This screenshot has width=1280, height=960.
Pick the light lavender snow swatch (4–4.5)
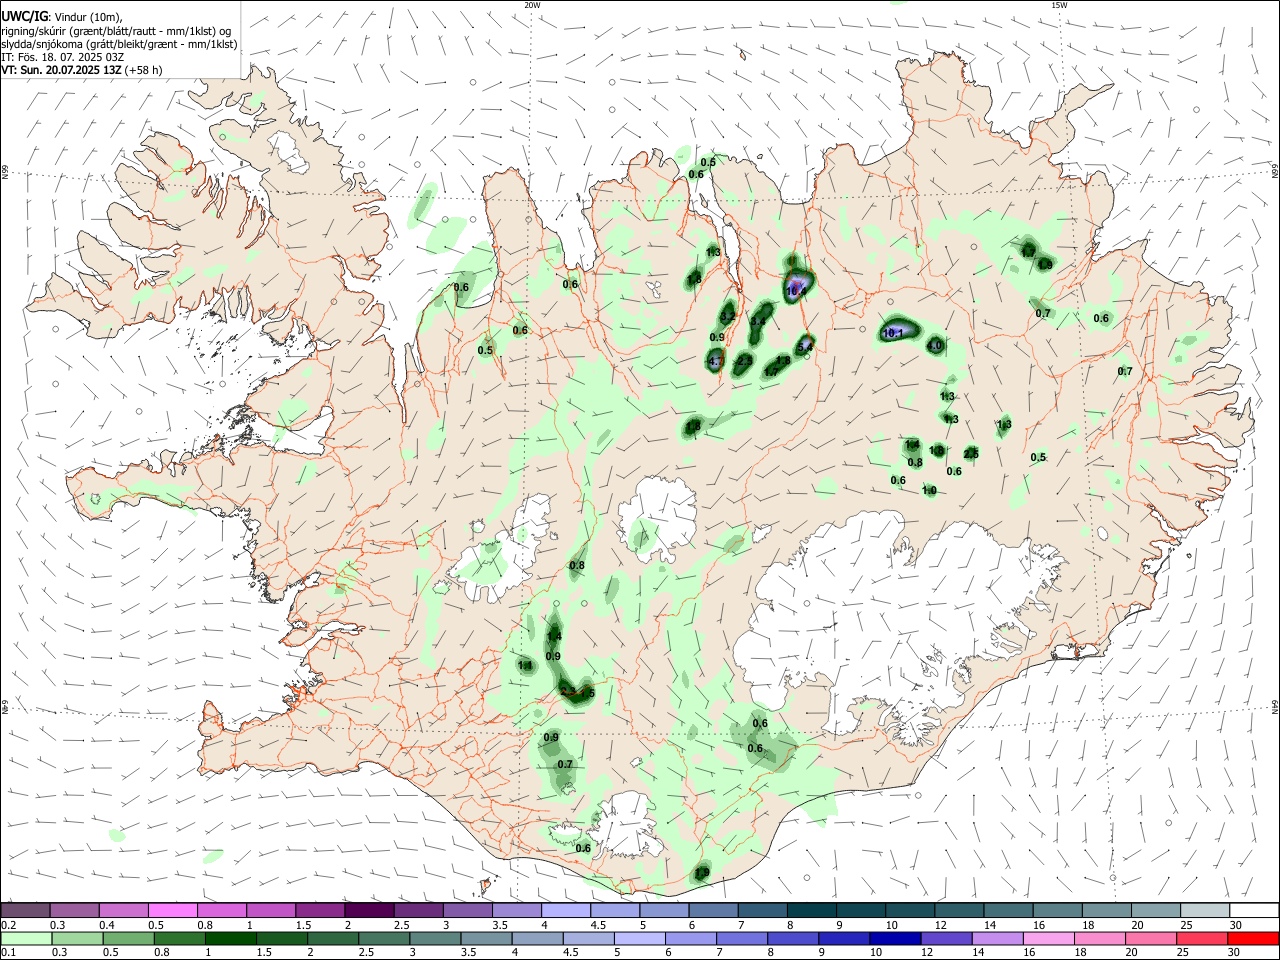tap(565, 911)
